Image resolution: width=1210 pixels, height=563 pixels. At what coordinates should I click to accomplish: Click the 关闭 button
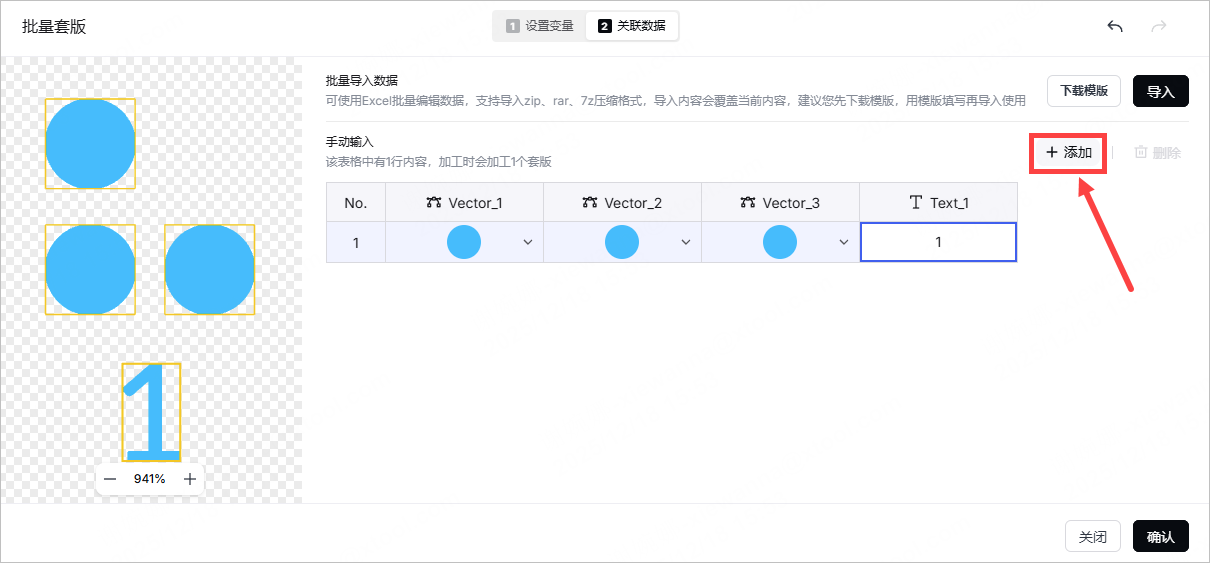click(x=1092, y=537)
